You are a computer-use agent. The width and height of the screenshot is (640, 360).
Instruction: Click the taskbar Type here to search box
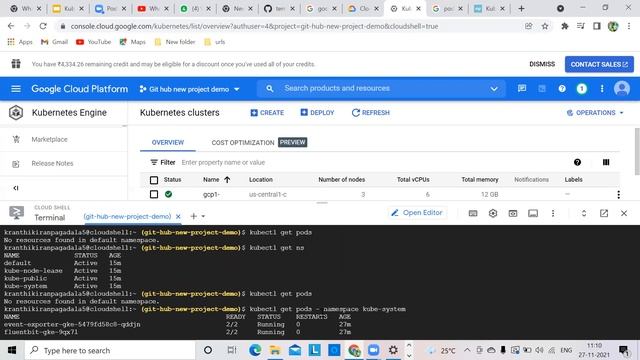[110, 350]
